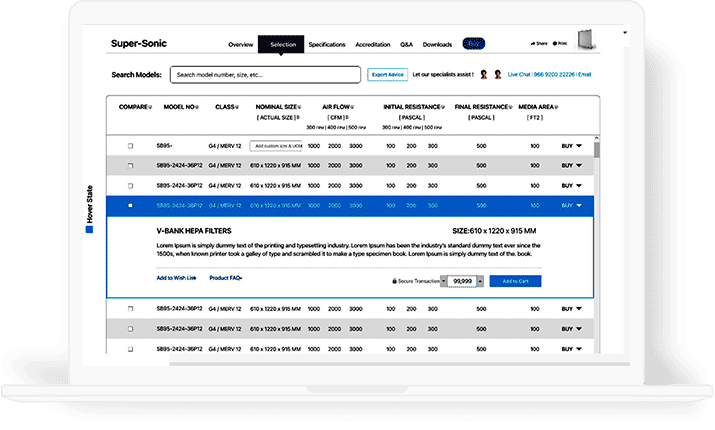
Task: Click the first specialist avatar icon
Action: click(484, 74)
